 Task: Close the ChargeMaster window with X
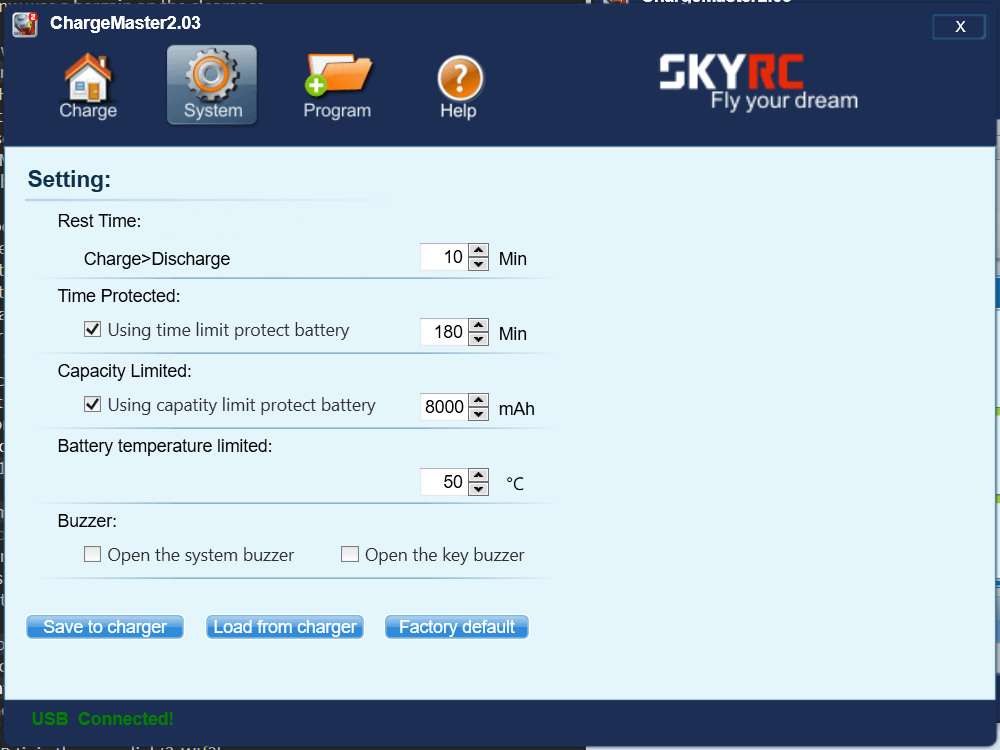tap(959, 27)
